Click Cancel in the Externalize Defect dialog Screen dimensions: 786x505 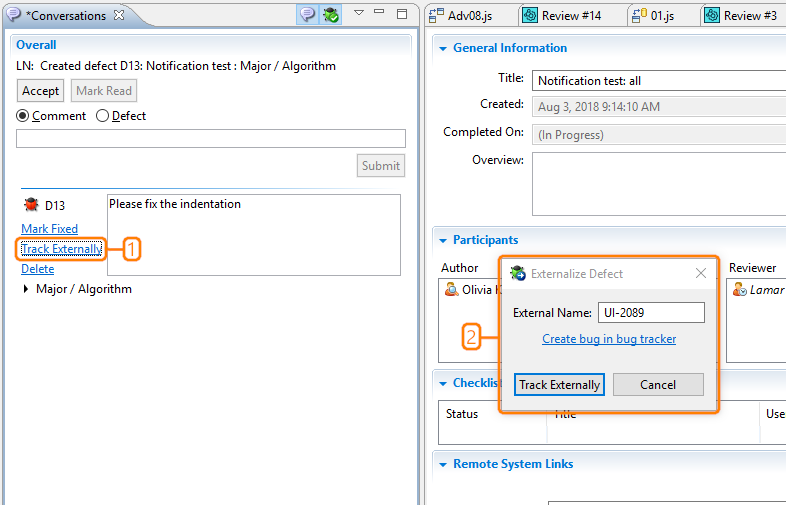click(658, 385)
